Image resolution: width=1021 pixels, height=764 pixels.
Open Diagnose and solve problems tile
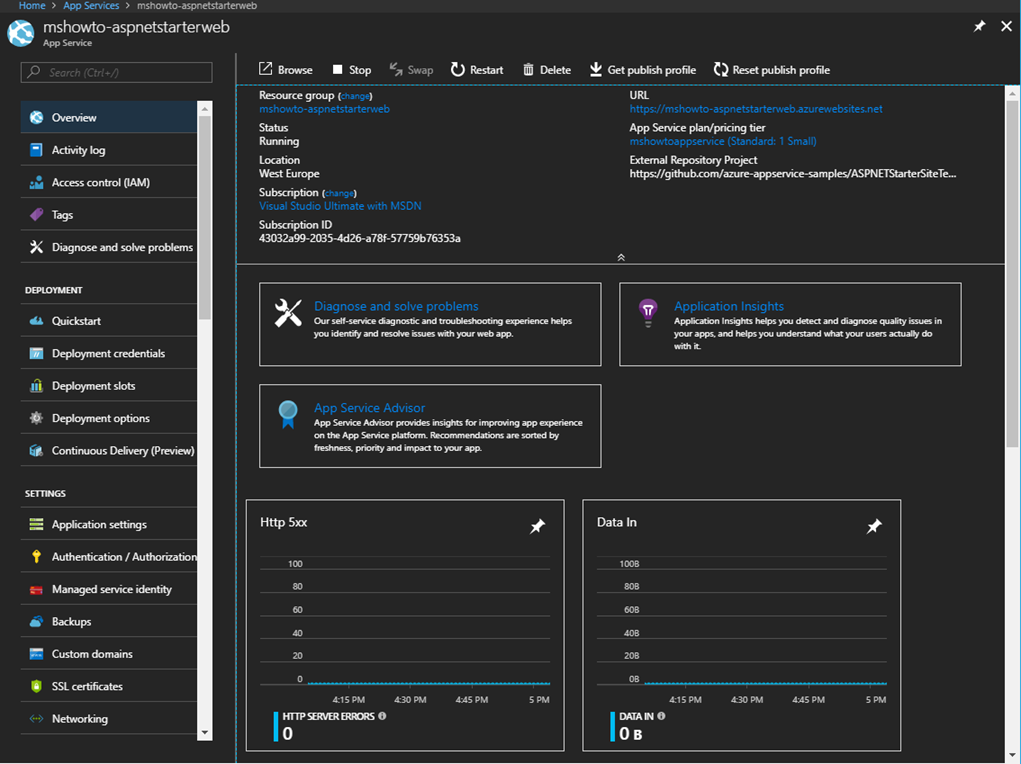click(430, 324)
